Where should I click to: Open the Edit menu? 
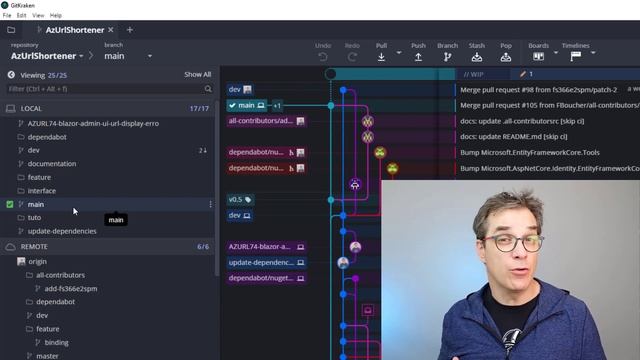tap(22, 15)
